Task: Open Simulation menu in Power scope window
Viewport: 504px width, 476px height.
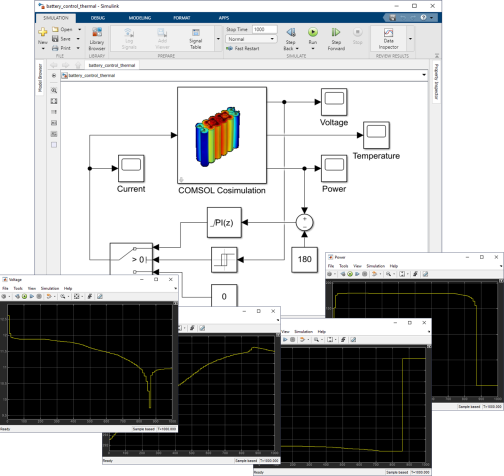Action: pos(376,266)
